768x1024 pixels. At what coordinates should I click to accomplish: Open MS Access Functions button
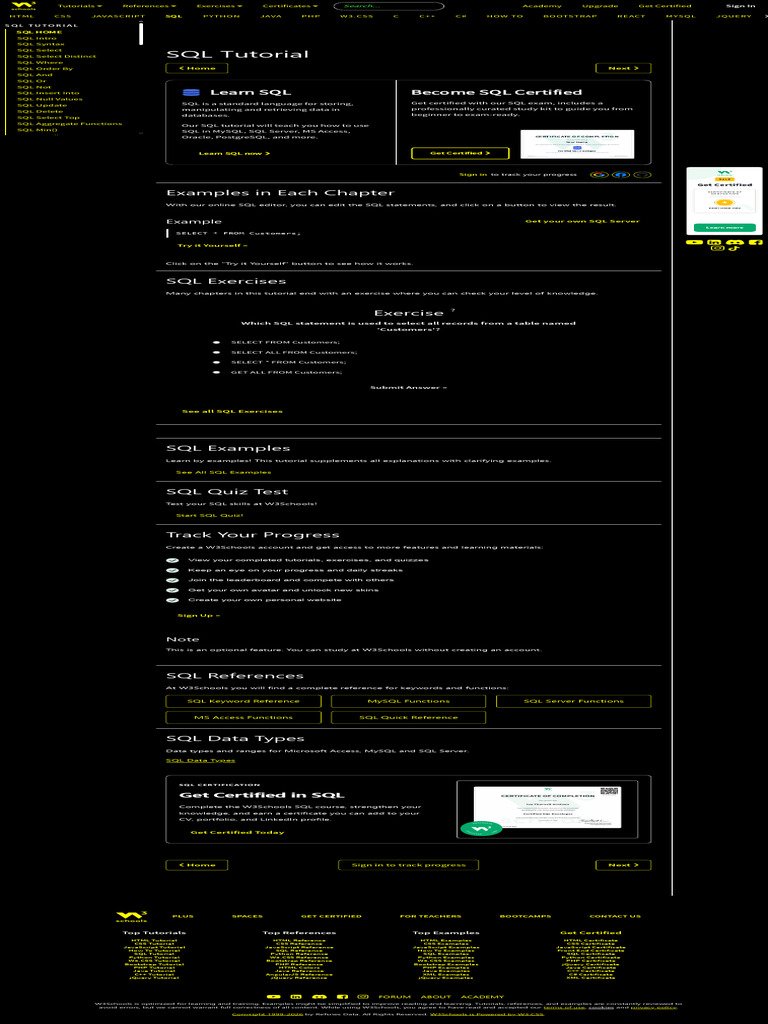tap(244, 718)
